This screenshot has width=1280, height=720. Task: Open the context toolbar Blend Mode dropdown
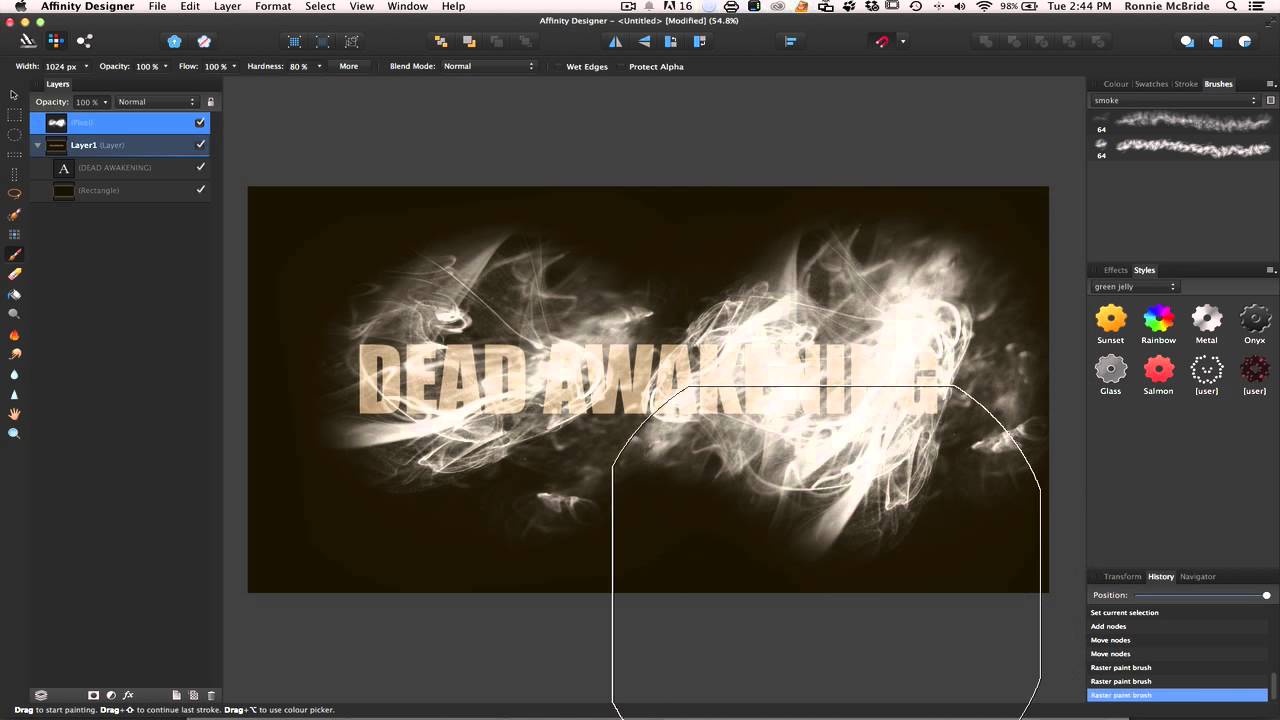(x=489, y=66)
